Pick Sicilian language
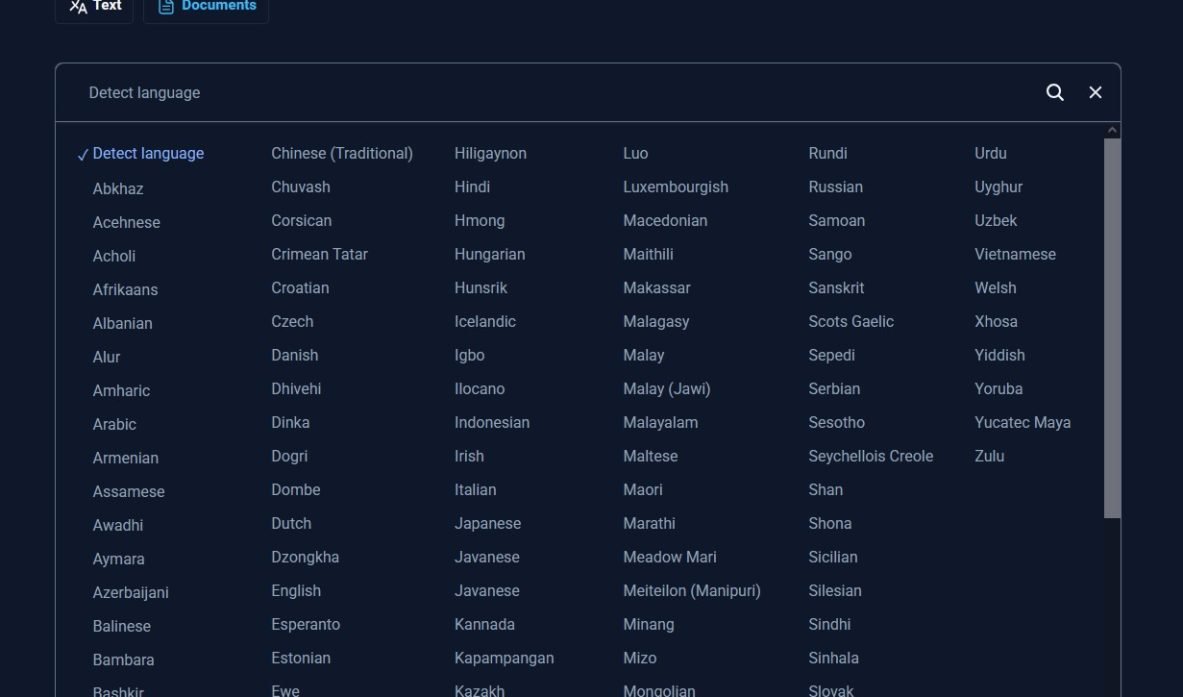Screen dimensions: 1183x697 pos(833,557)
